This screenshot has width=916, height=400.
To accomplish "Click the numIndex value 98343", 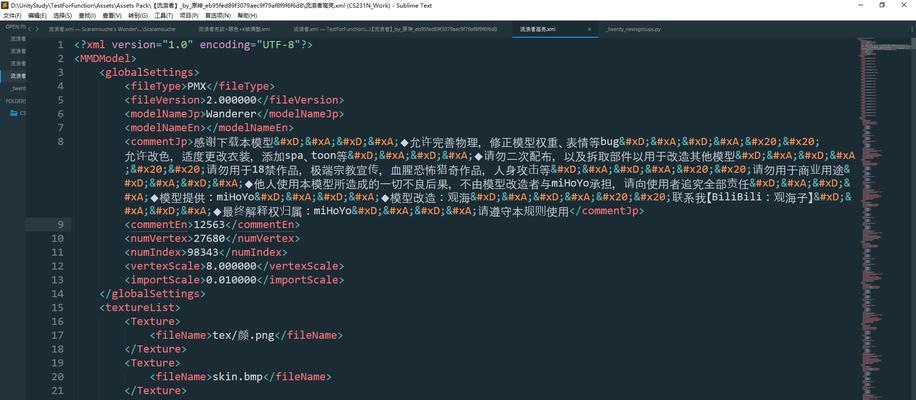I will [x=203, y=253].
